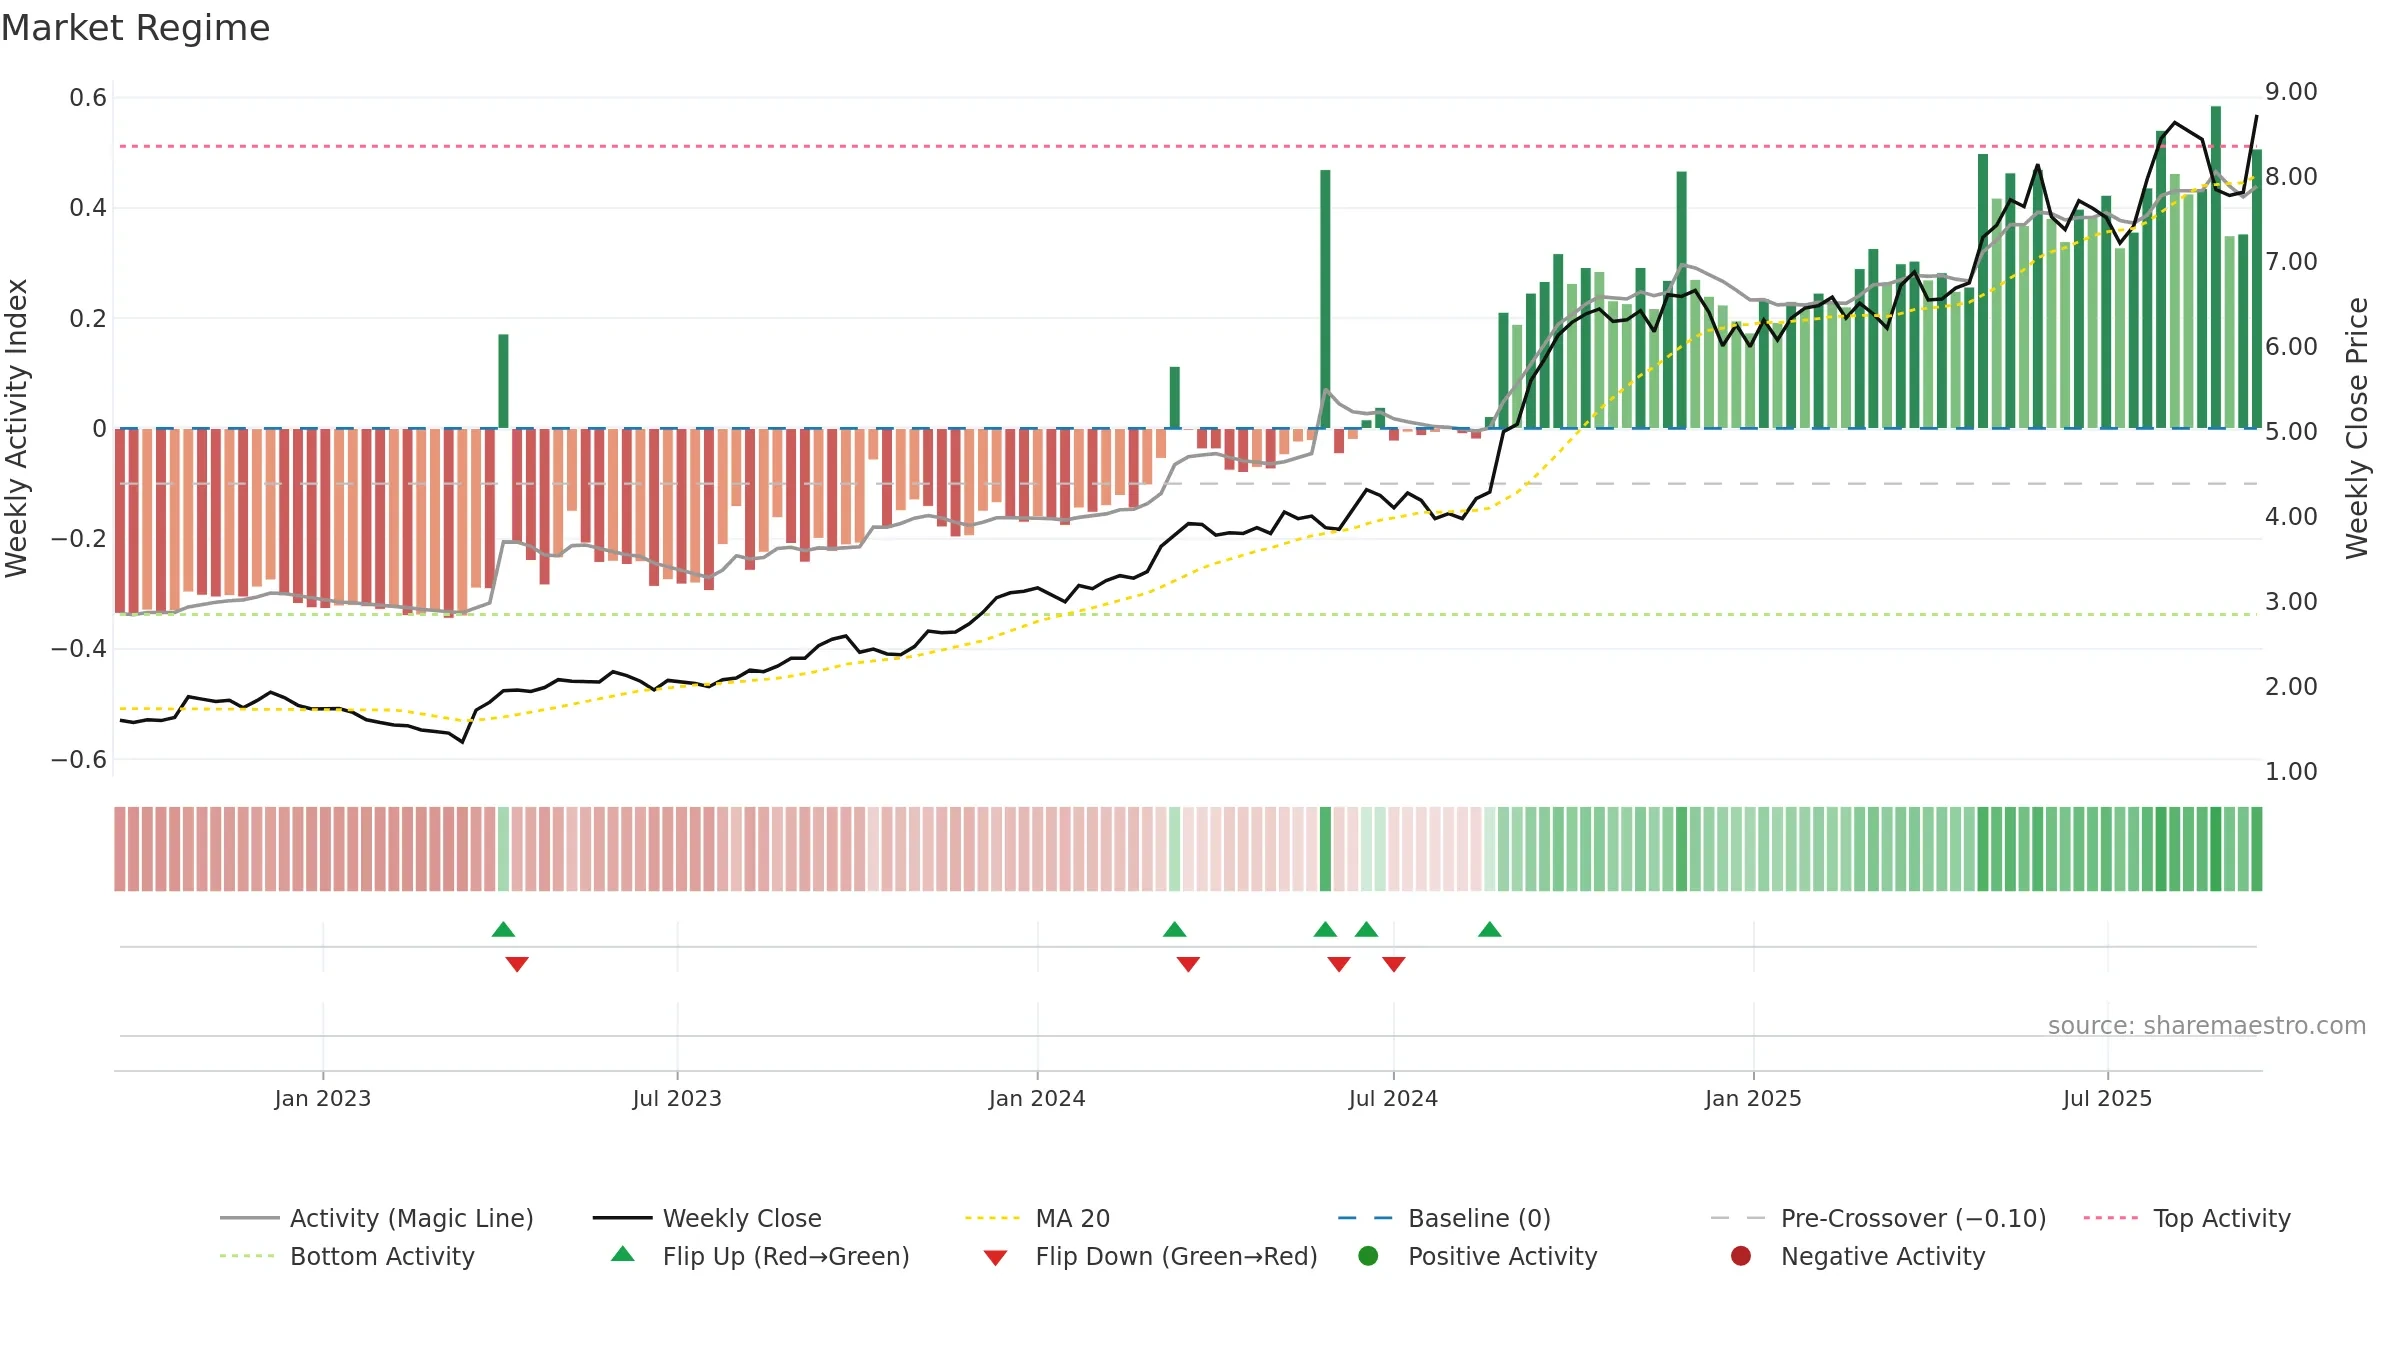Toggle the Bottom Activity legend entry
This screenshot has width=2400, height=1350.
[347, 1256]
